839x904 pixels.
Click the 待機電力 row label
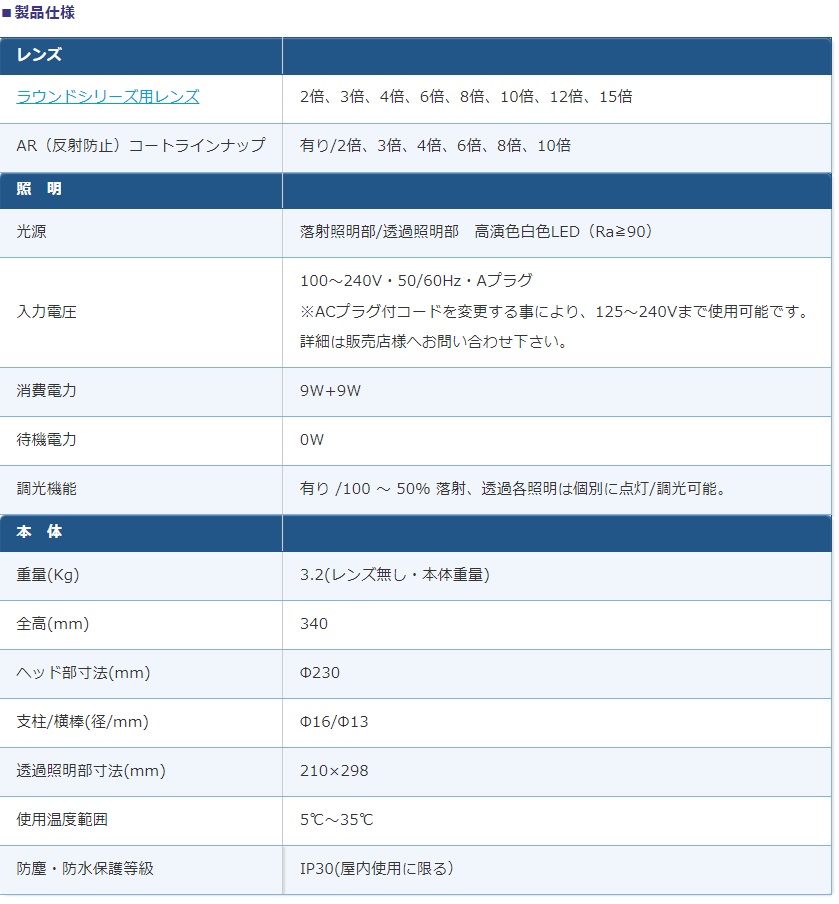point(46,440)
